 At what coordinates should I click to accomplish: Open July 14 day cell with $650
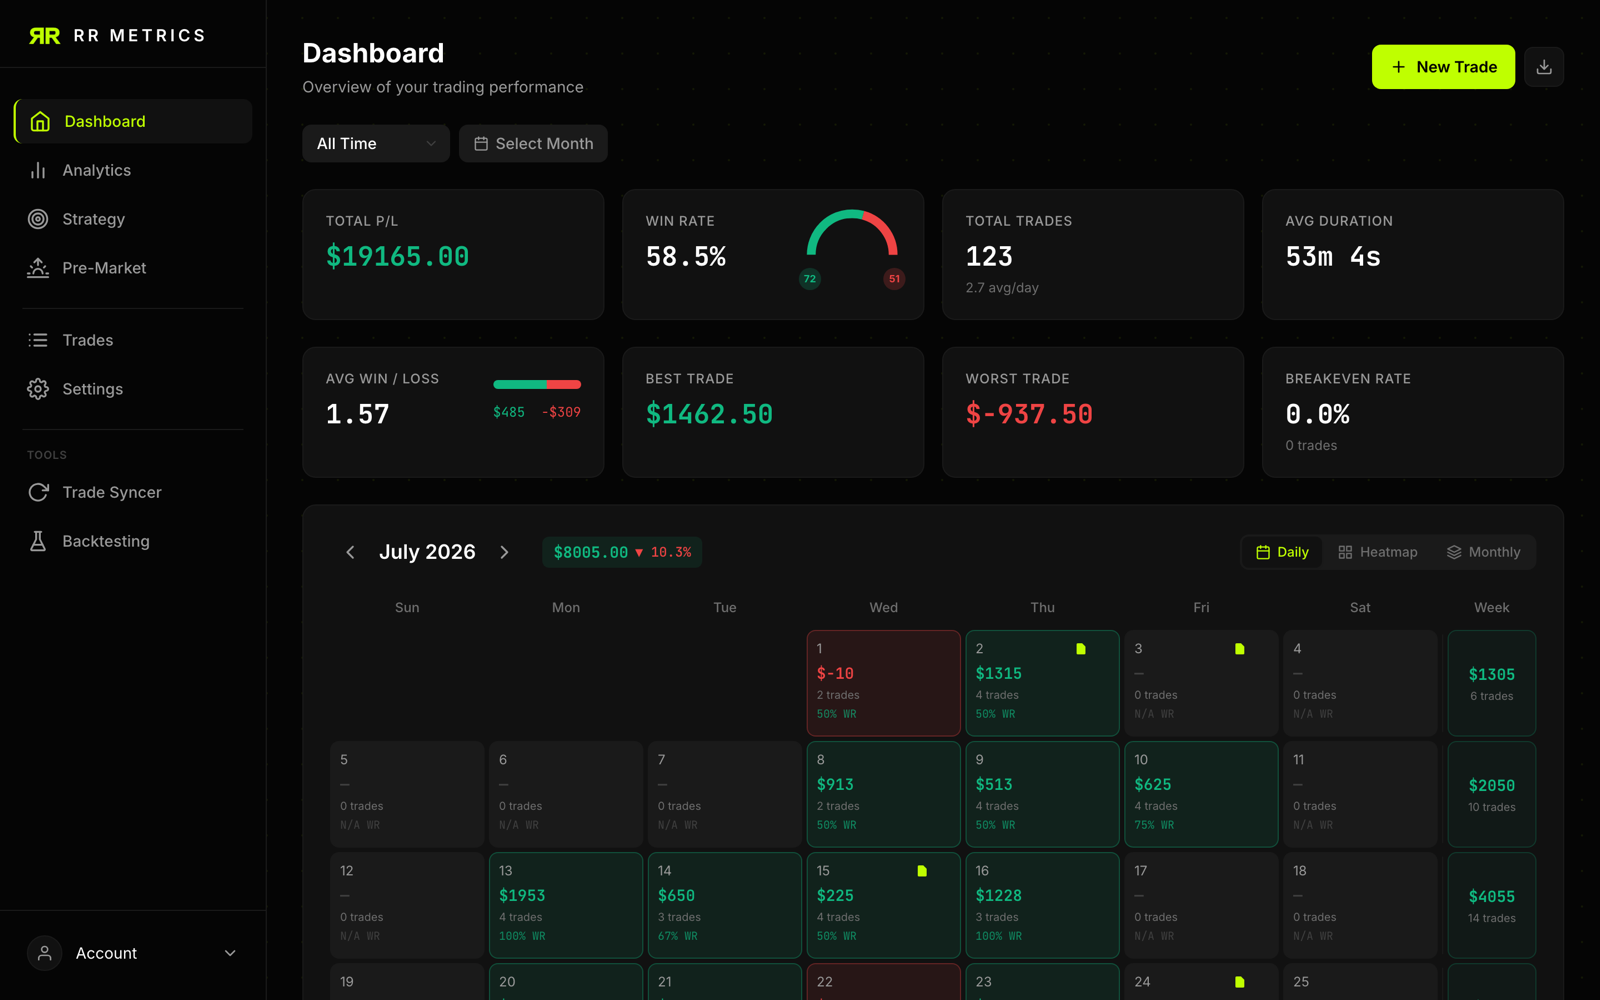coord(725,905)
